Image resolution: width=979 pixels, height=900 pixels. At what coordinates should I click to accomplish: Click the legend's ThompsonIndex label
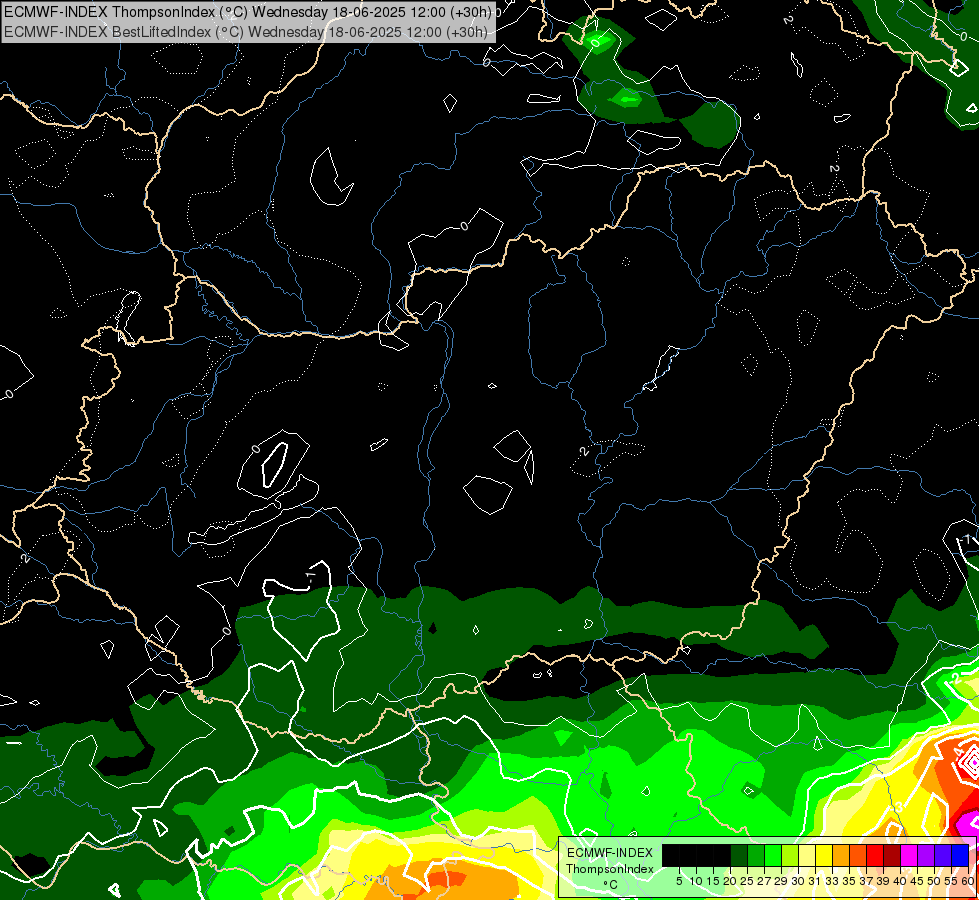(x=609, y=869)
